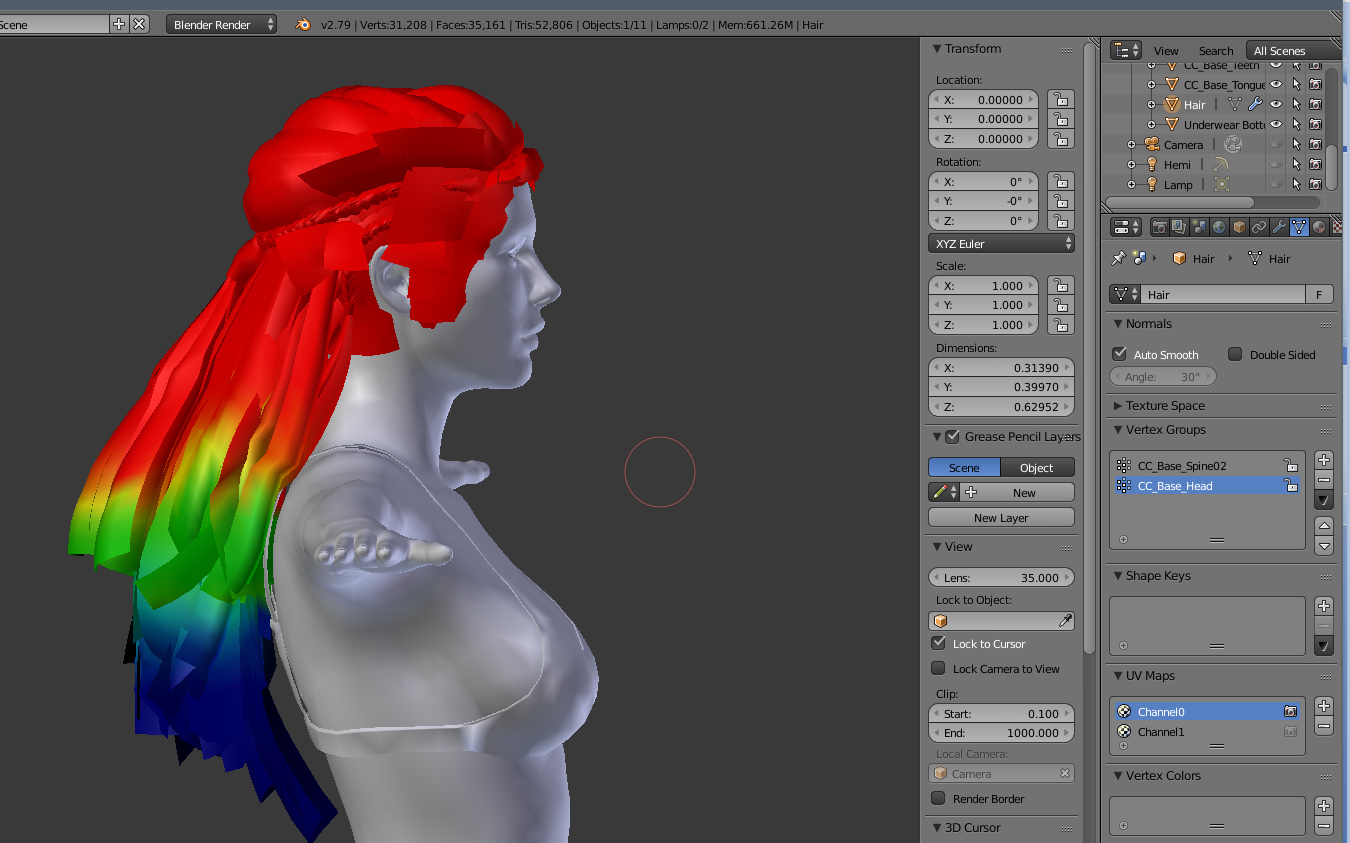Click the New Layer button
The image size is (1350, 843).
(x=1001, y=517)
